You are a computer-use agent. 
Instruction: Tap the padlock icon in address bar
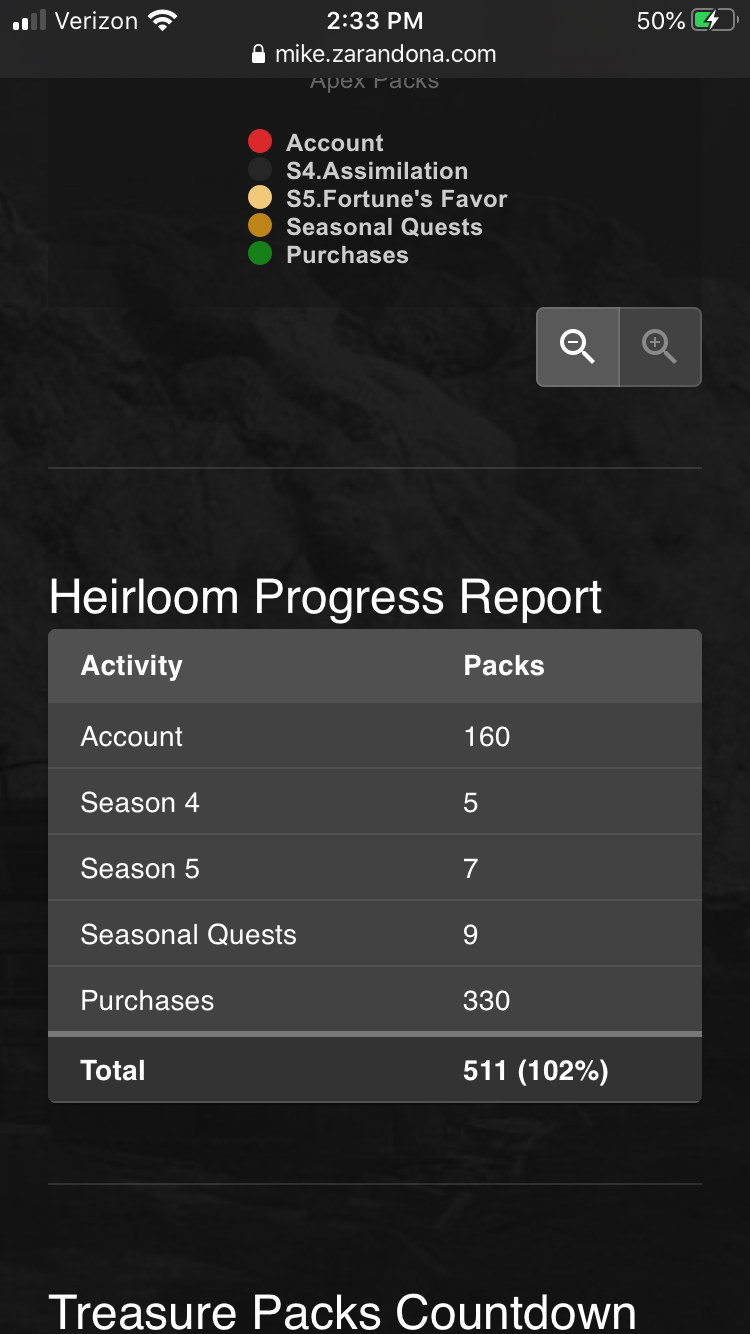tap(259, 55)
